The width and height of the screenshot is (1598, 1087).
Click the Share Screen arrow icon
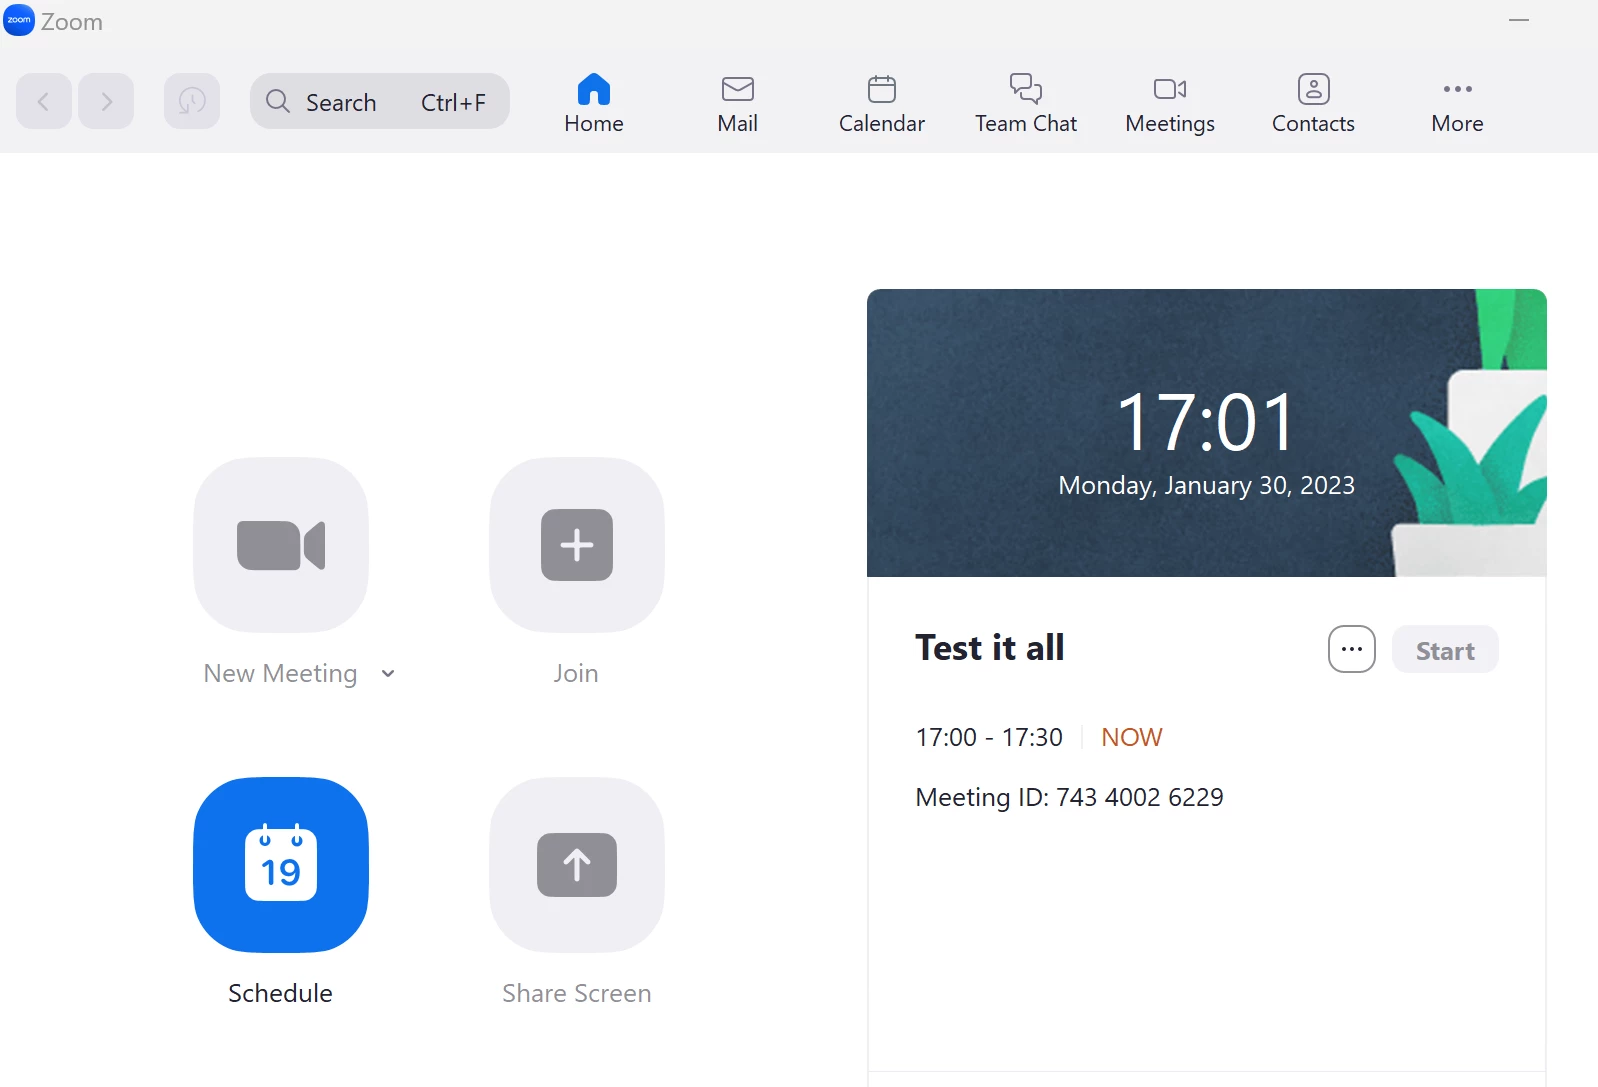(x=577, y=865)
